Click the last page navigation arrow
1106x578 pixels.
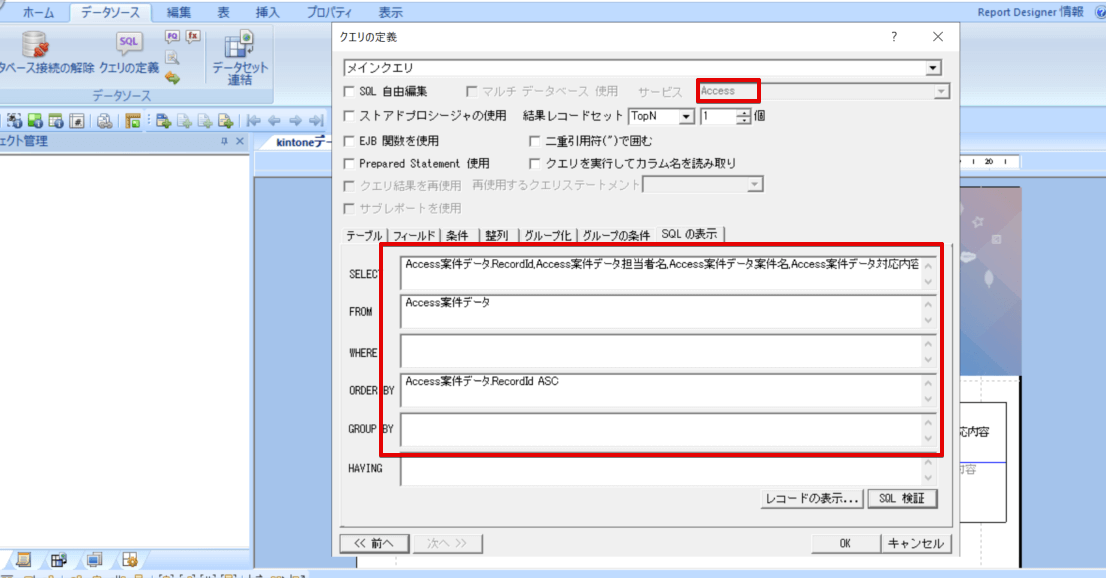click(316, 121)
